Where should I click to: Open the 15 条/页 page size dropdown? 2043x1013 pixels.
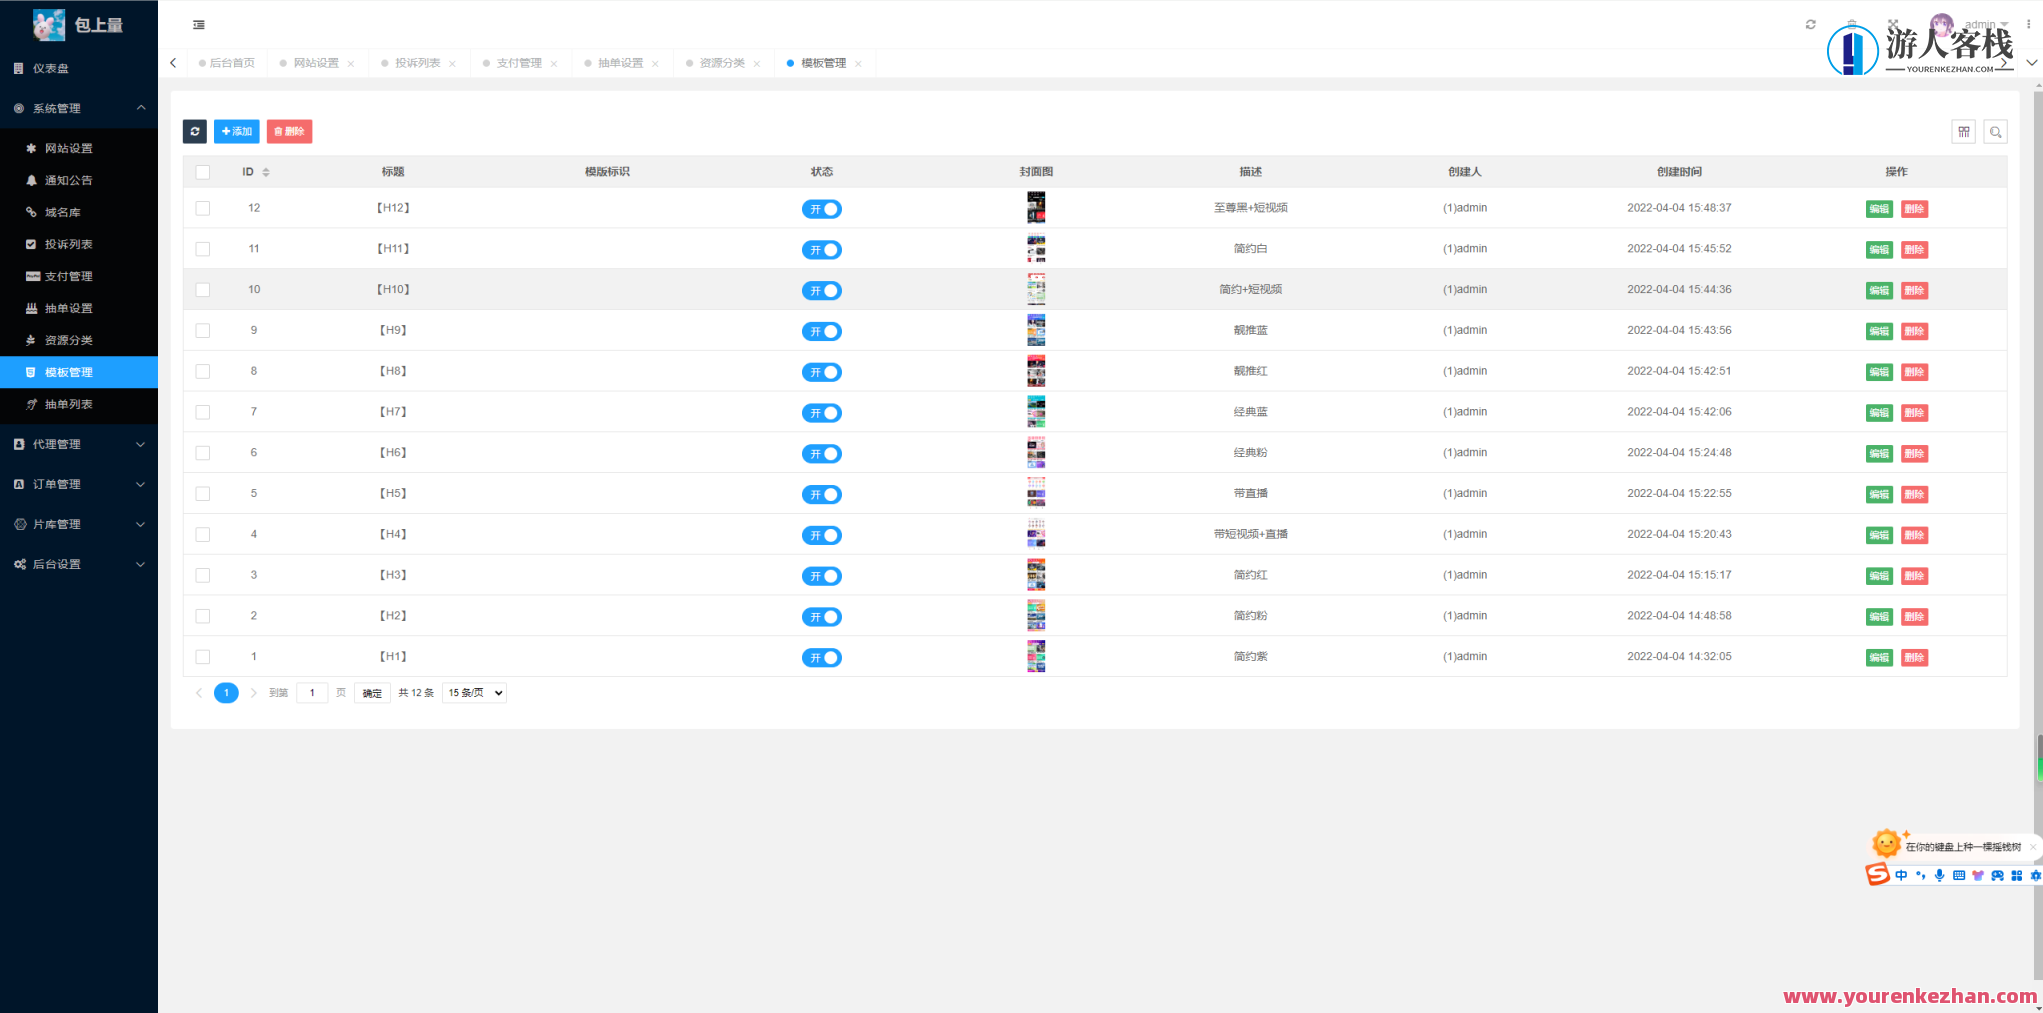[x=474, y=693]
